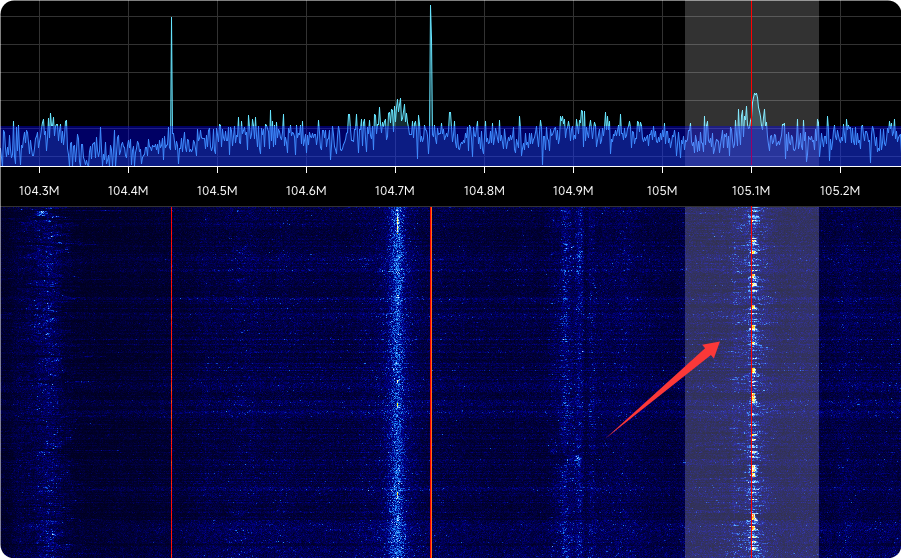The height and width of the screenshot is (558, 901).
Task: Select the 104.5M frequency scale mark
Action: tap(217, 191)
